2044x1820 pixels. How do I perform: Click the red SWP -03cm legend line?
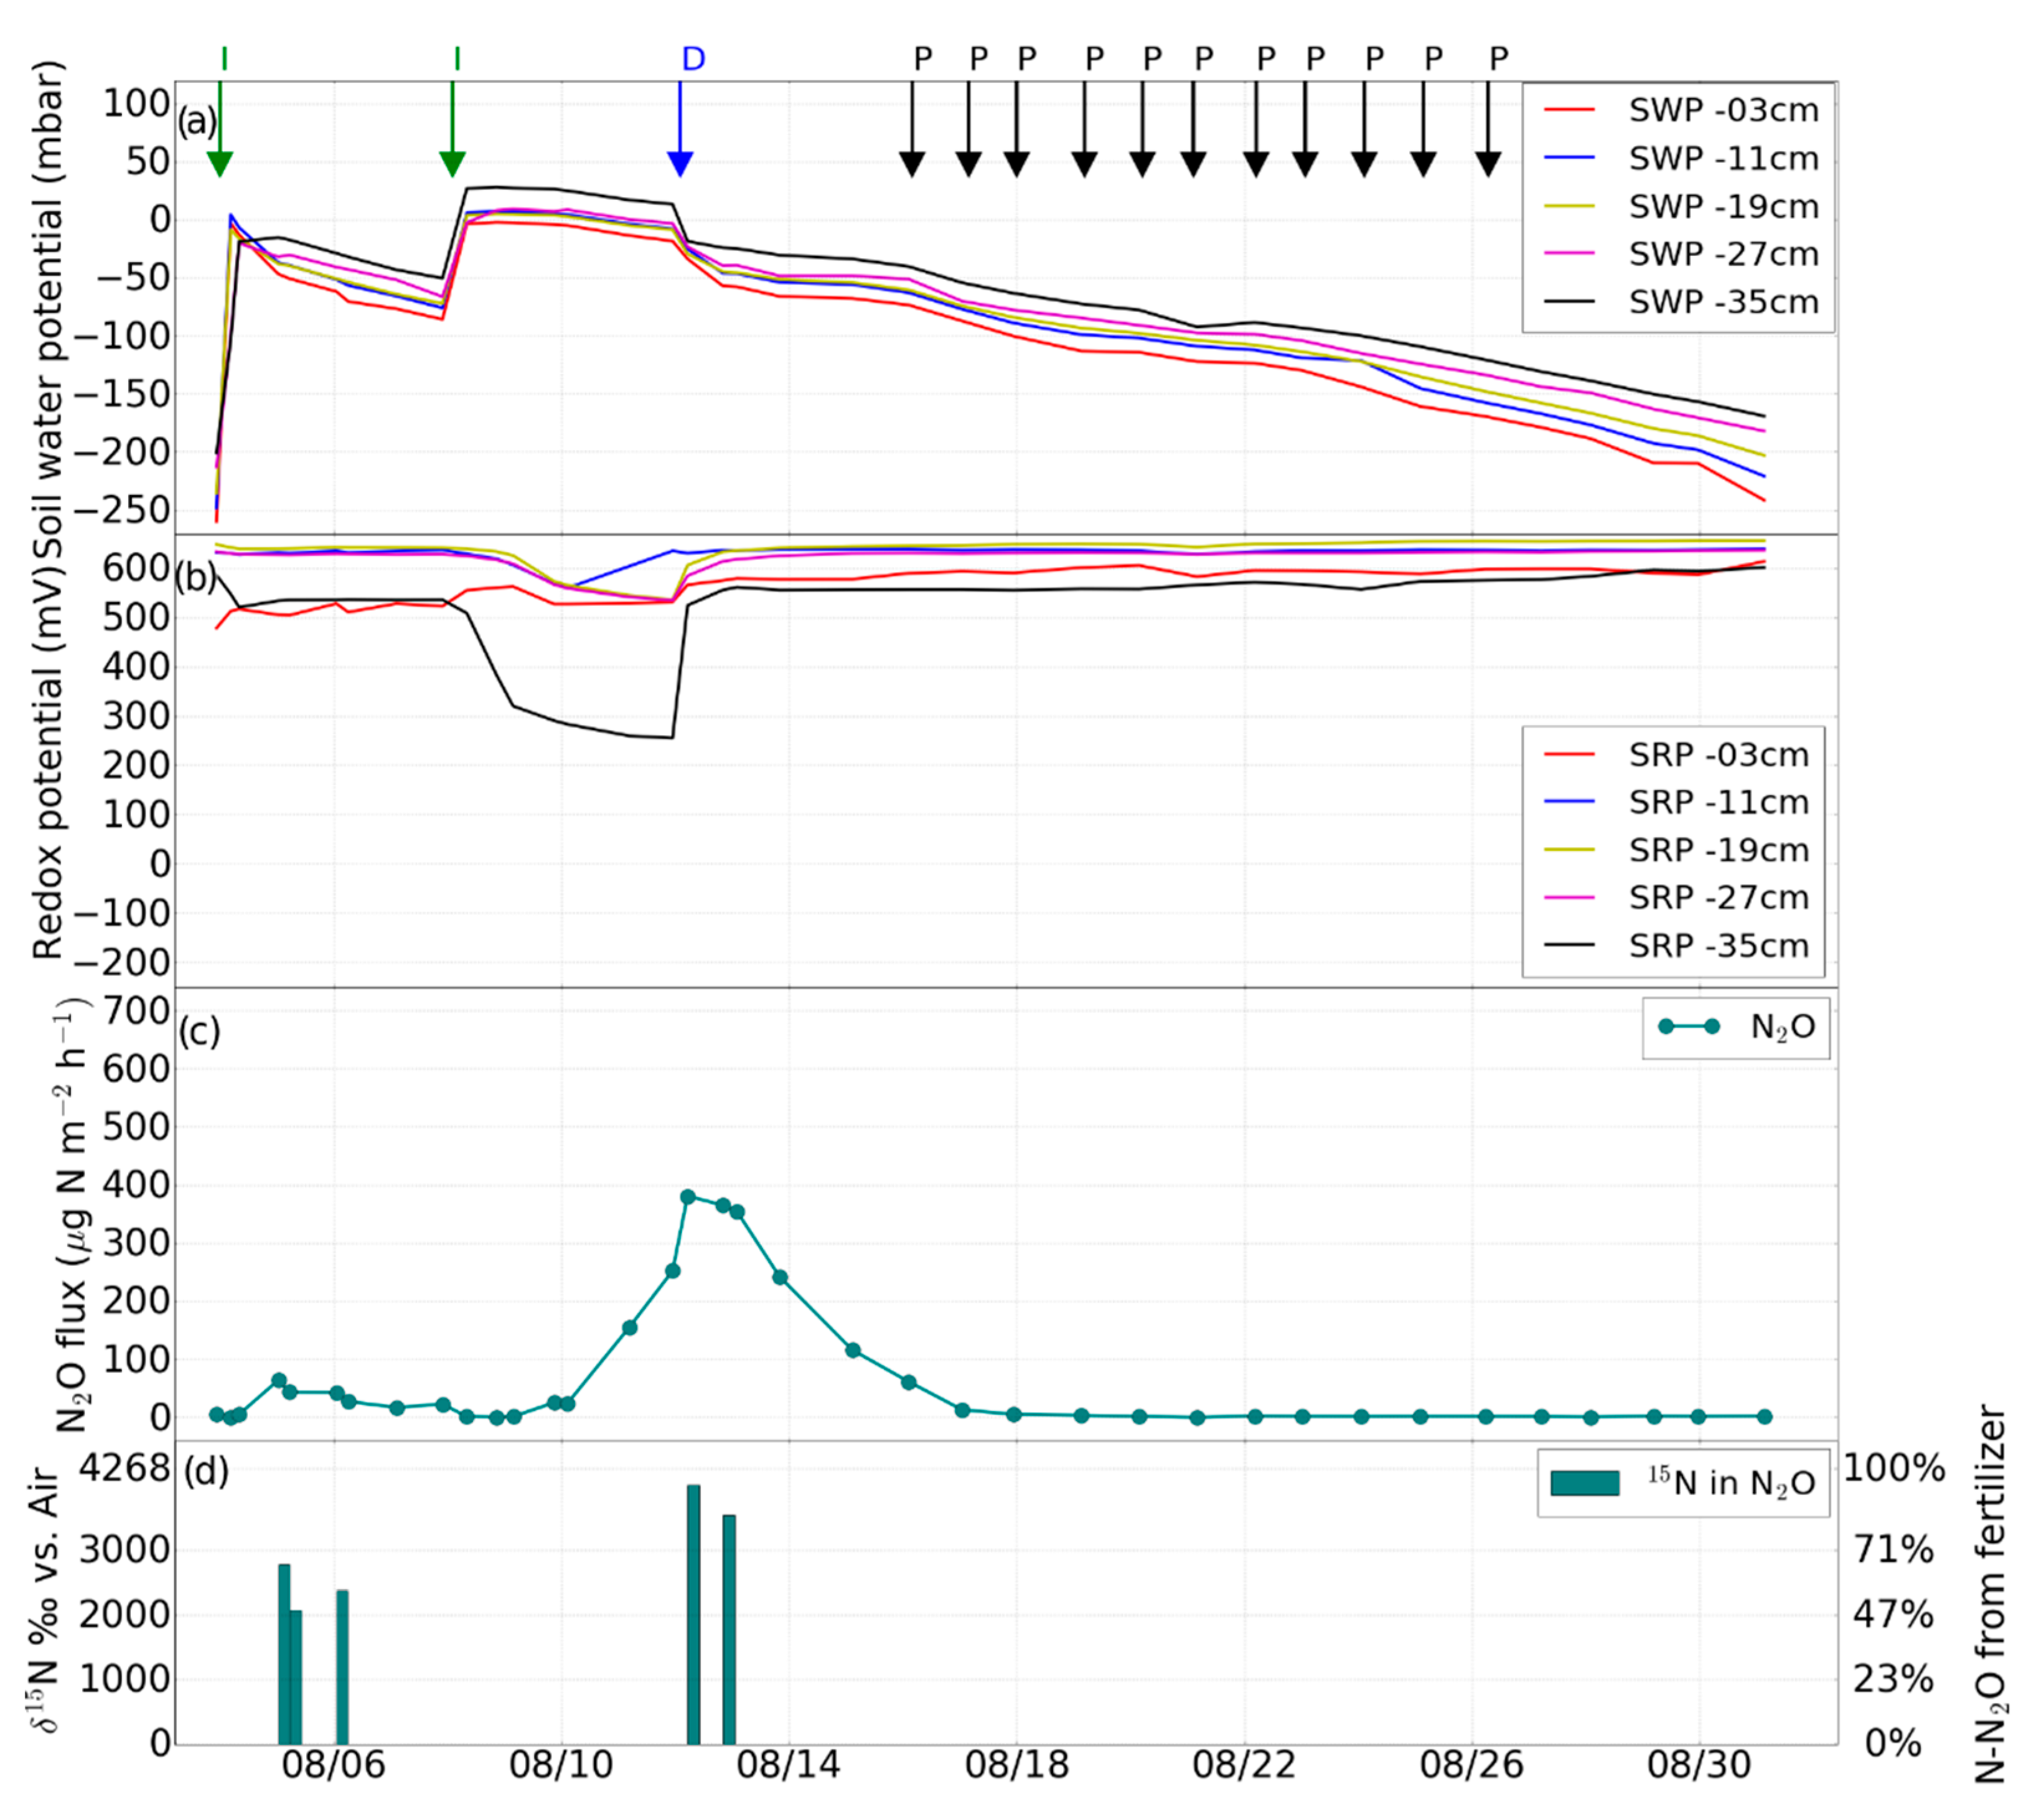(1569, 110)
